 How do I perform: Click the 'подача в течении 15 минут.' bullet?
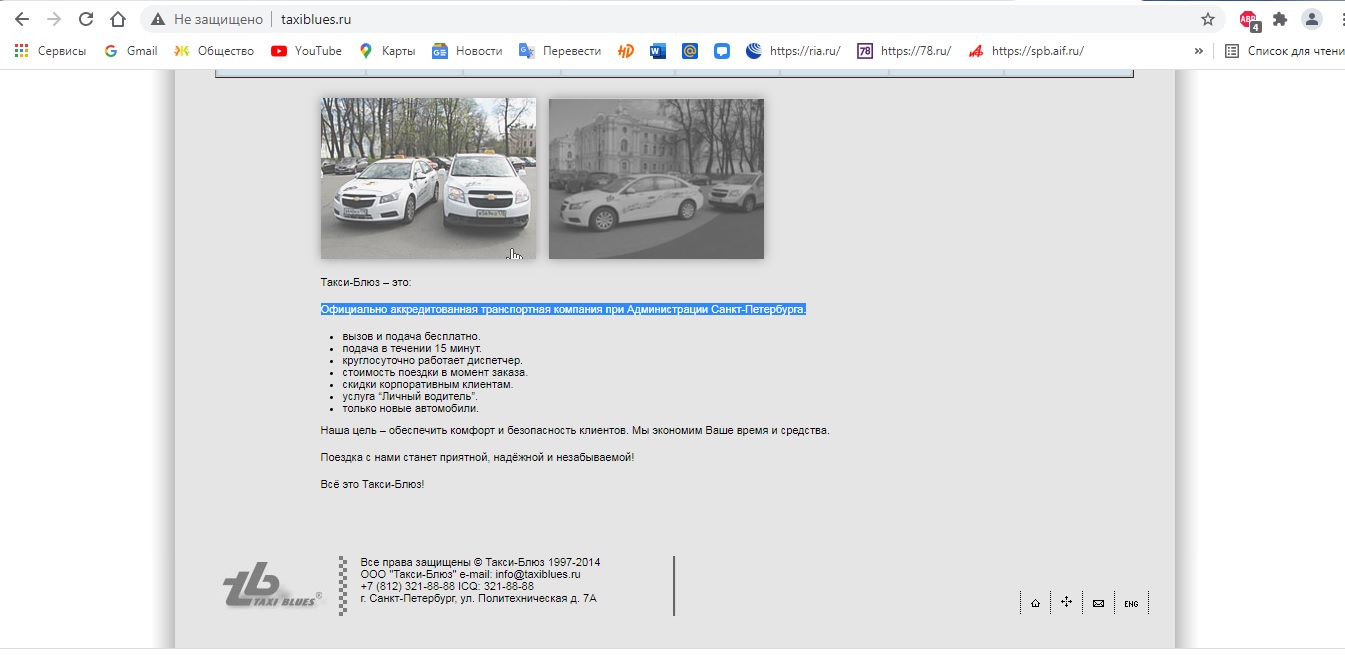point(412,348)
